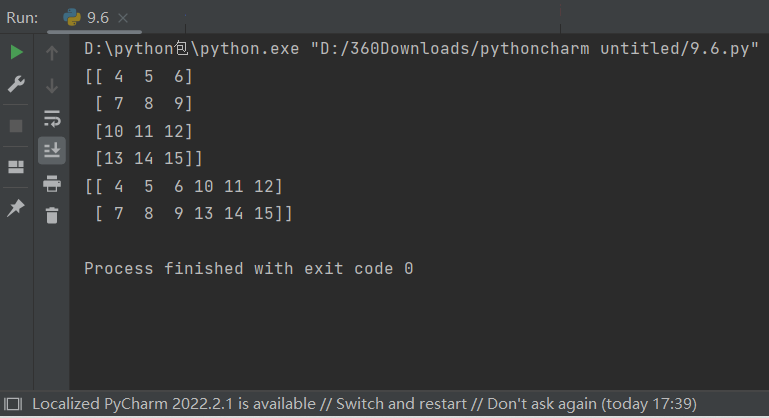Image resolution: width=769 pixels, height=418 pixels.
Task: Toggle Scroll to End of output
Action: [x=52, y=150]
